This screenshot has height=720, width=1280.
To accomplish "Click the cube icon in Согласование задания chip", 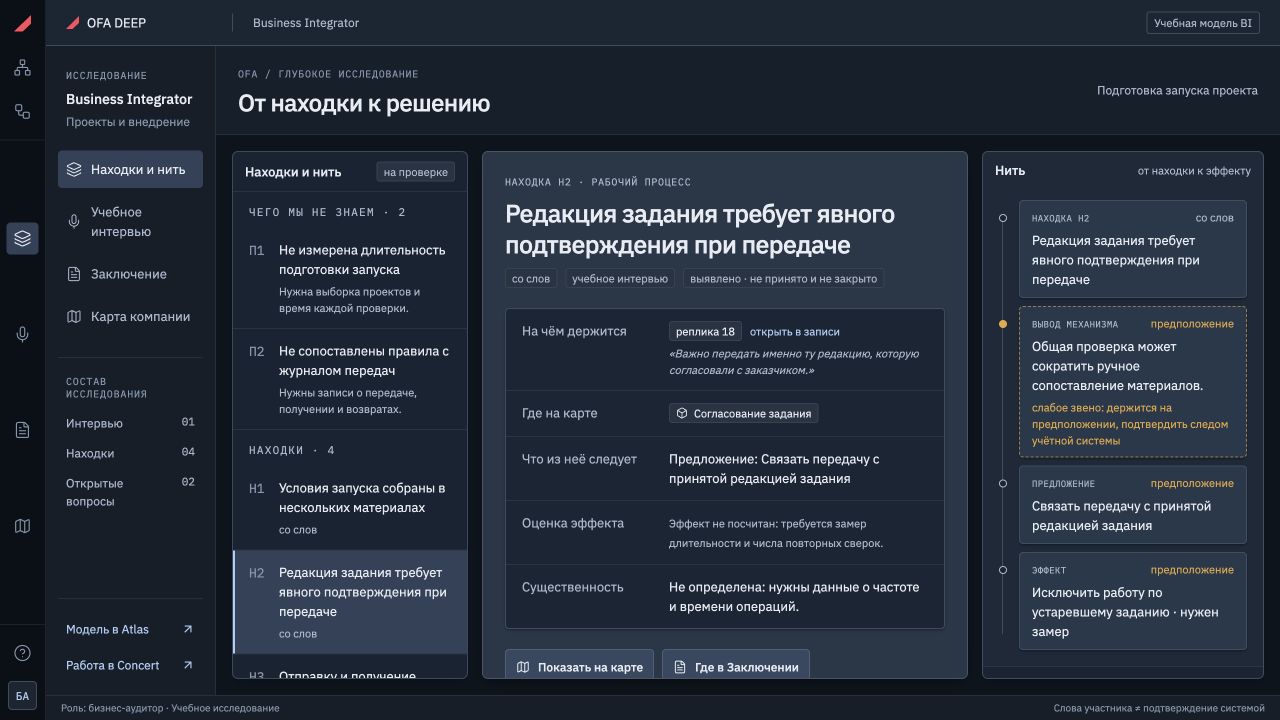I will coord(682,413).
